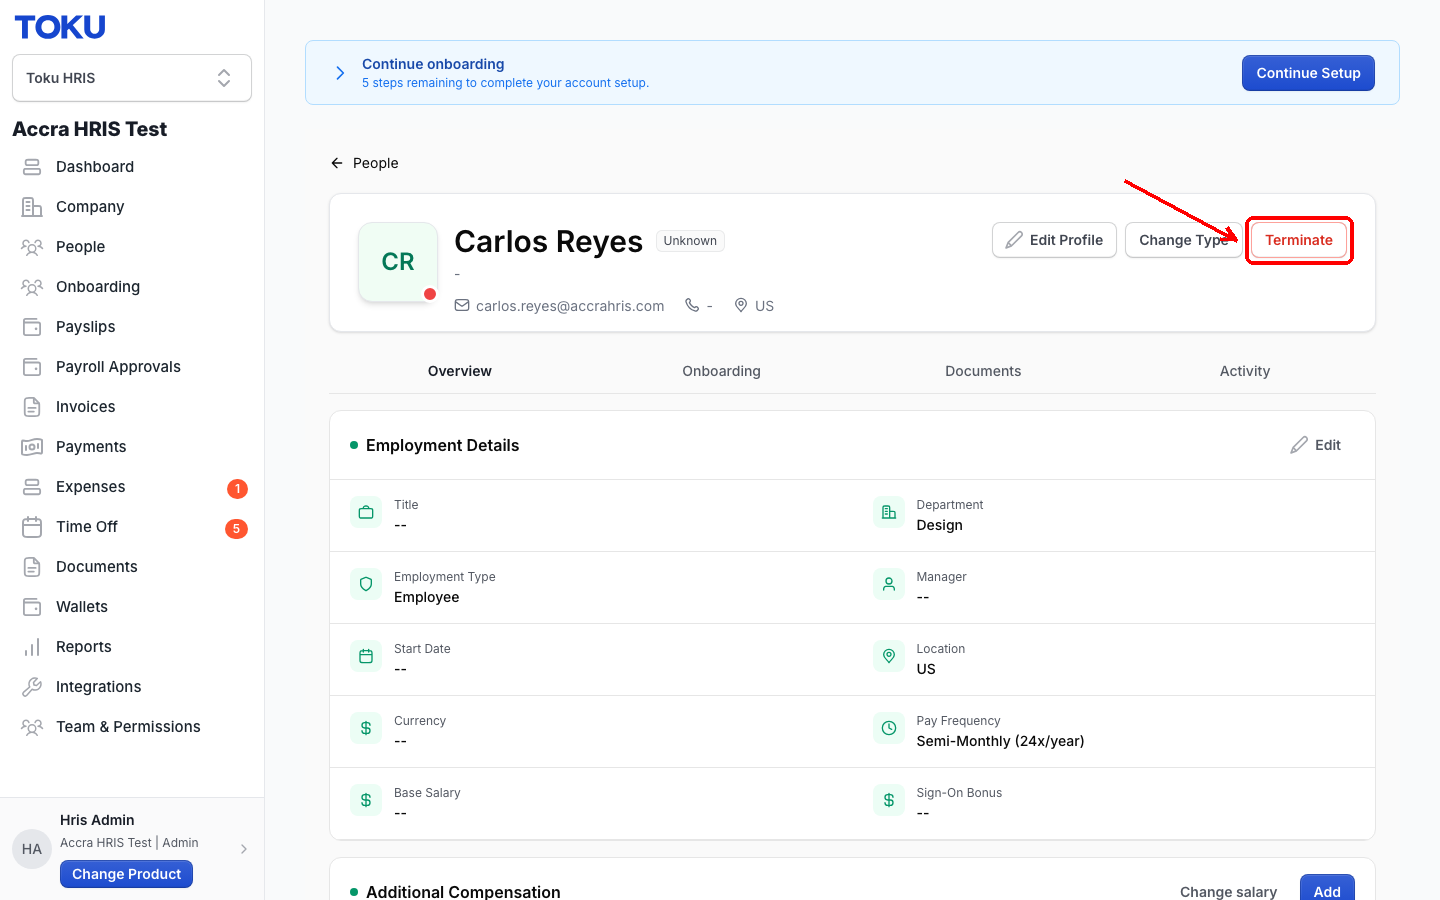Click the back arrow beside People

337,163
